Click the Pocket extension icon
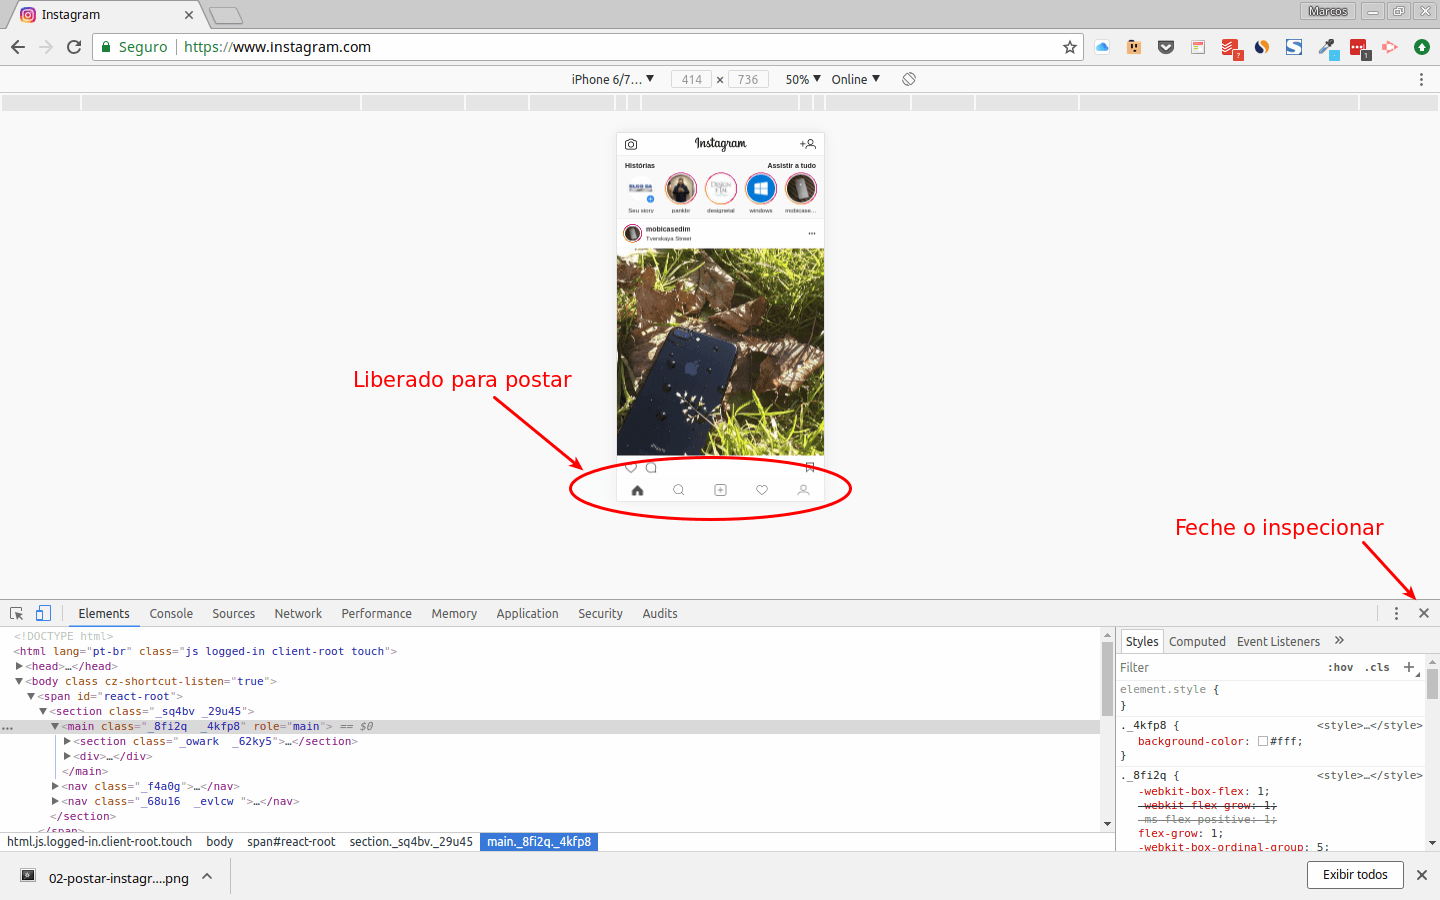This screenshot has height=900, width=1440. pos(1166,47)
